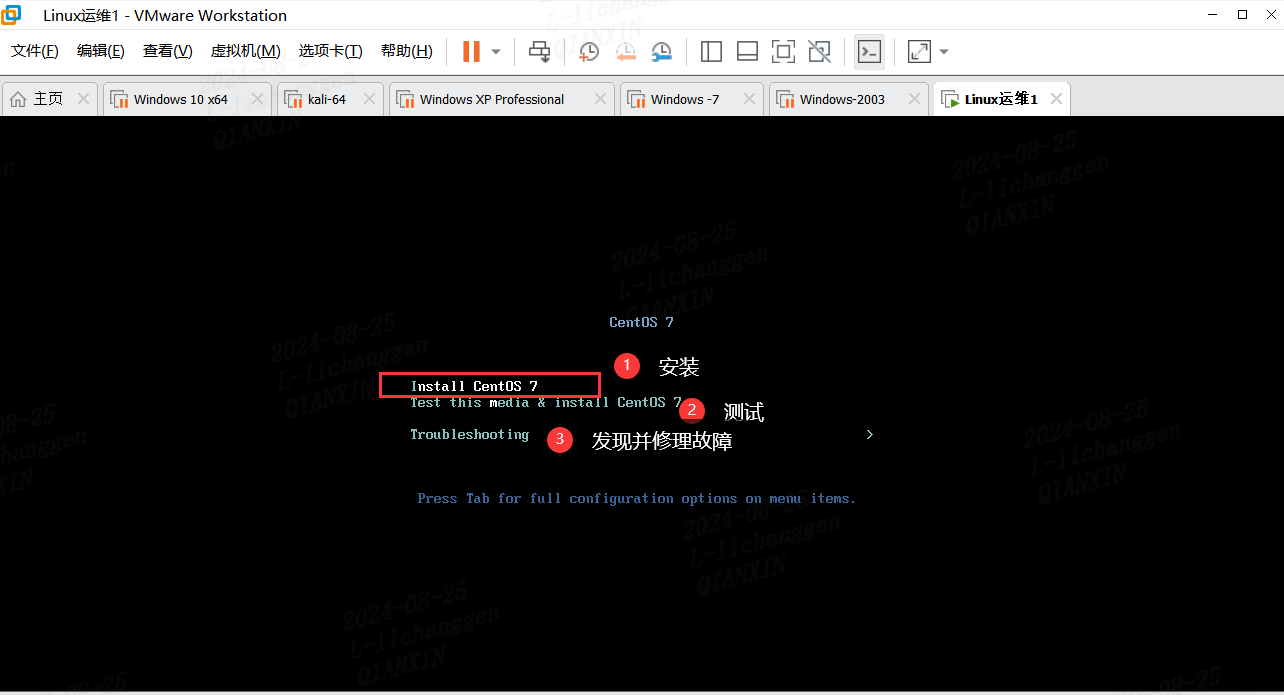
Task: Select Test this media & install CentOS 7
Action: pyautogui.click(x=545, y=403)
